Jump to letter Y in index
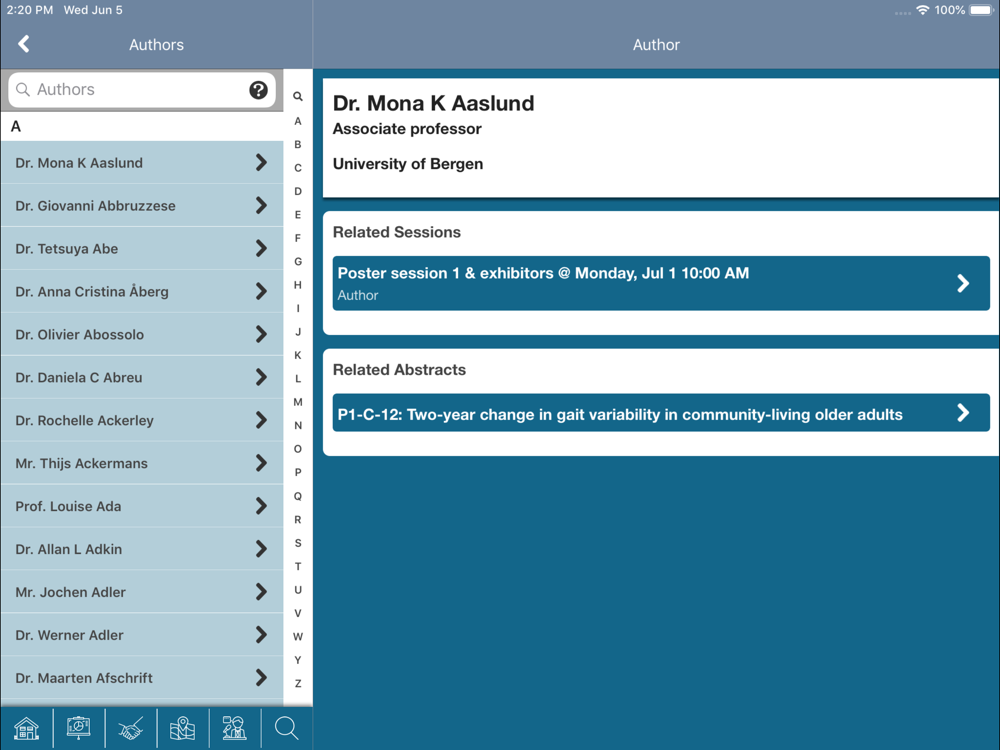The height and width of the screenshot is (750, 1000). tap(298, 660)
